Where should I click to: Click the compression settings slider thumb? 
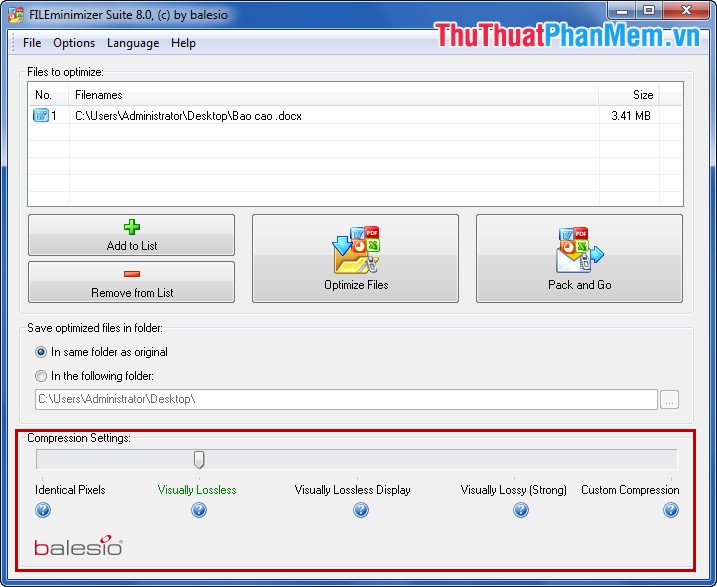coord(199,459)
